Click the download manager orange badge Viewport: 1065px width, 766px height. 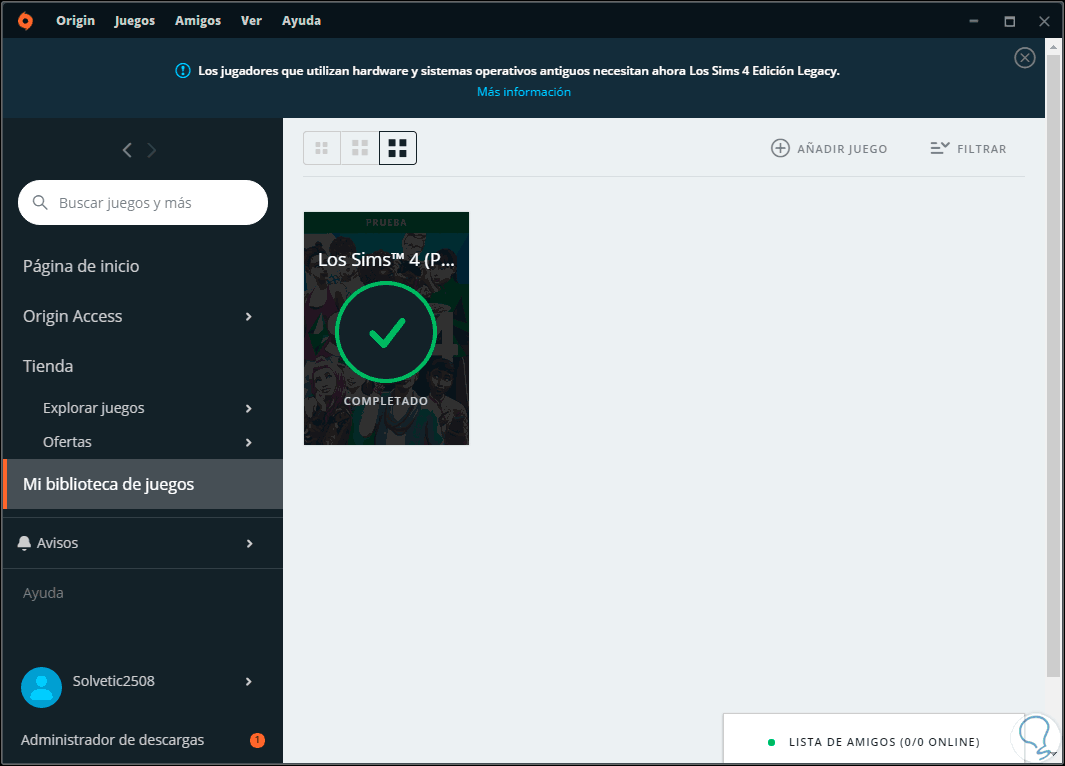coord(257,740)
